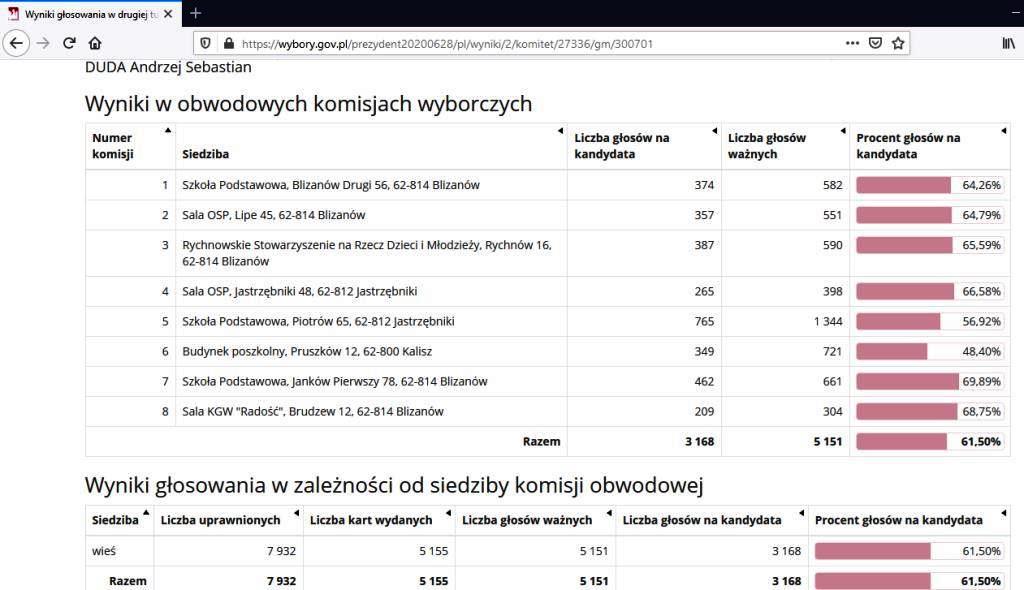The width and height of the screenshot is (1024, 590).
Task: Select Budynek poszkolny, Pruszków 12 row
Action: (x=547, y=351)
